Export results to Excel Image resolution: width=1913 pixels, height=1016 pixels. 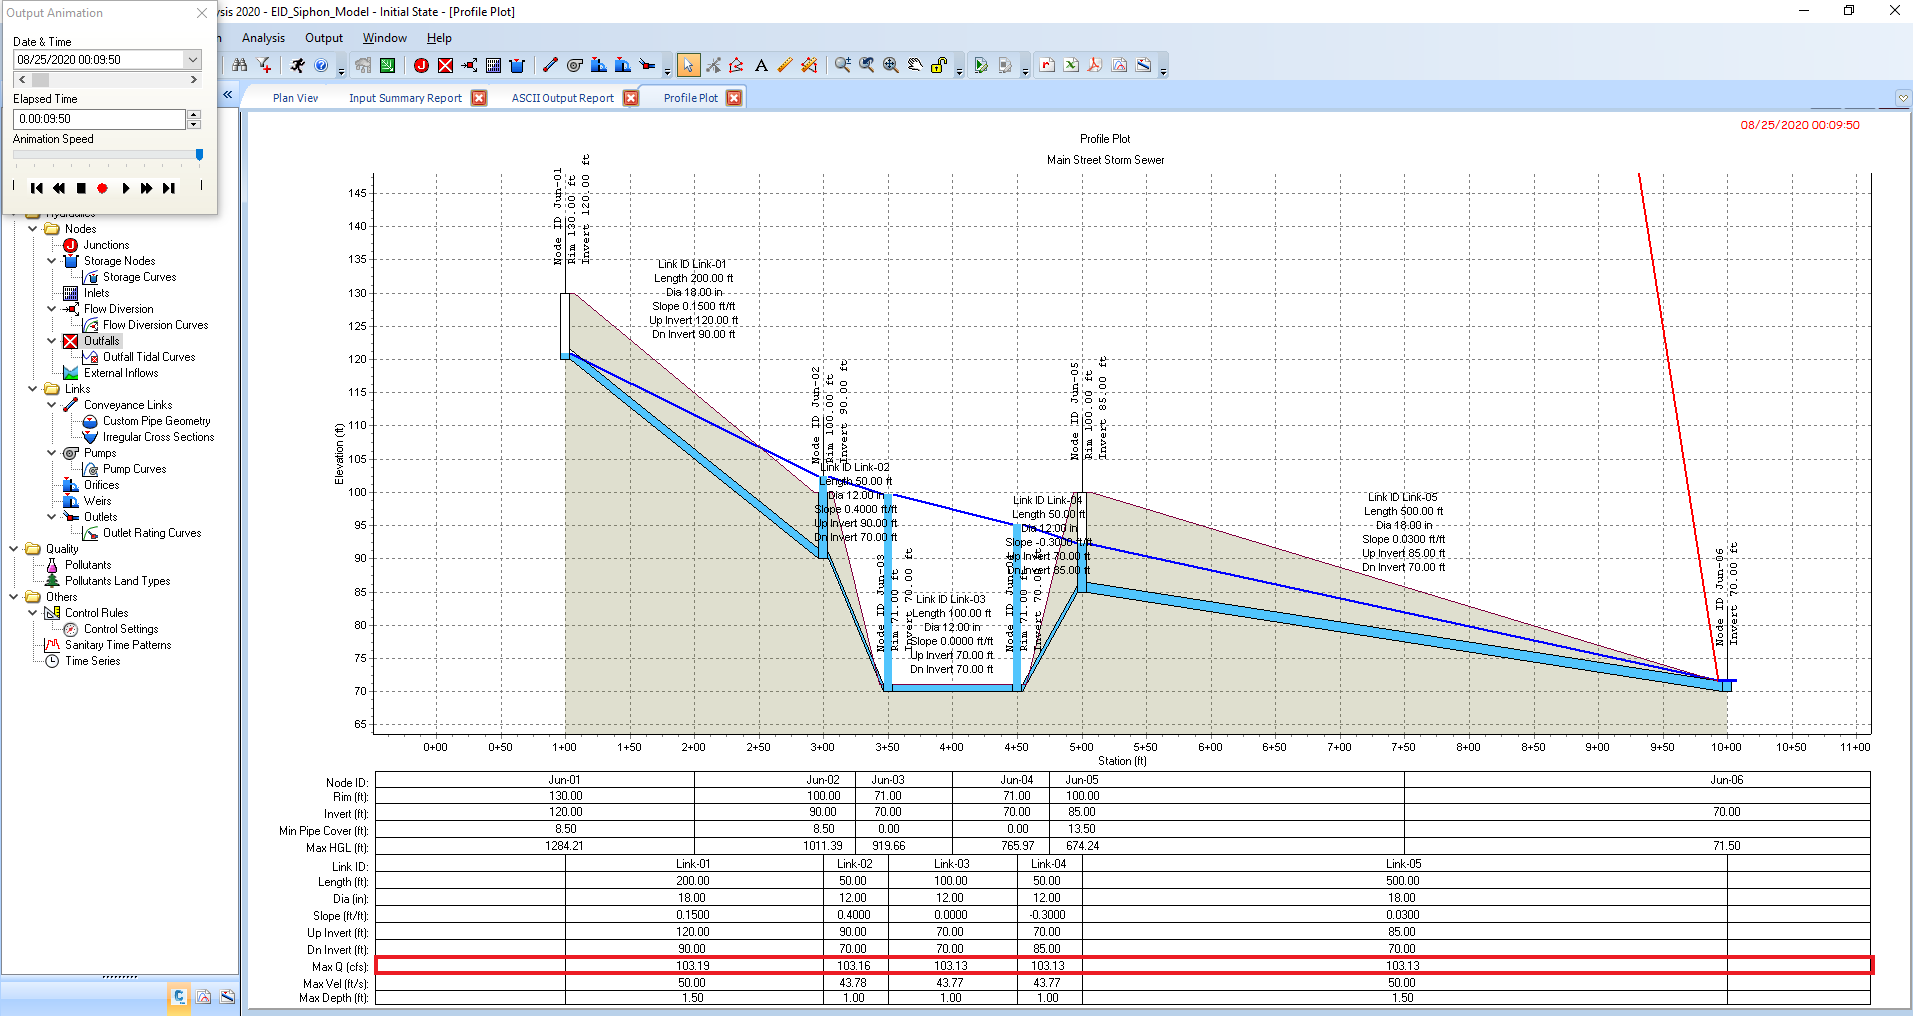[1070, 64]
